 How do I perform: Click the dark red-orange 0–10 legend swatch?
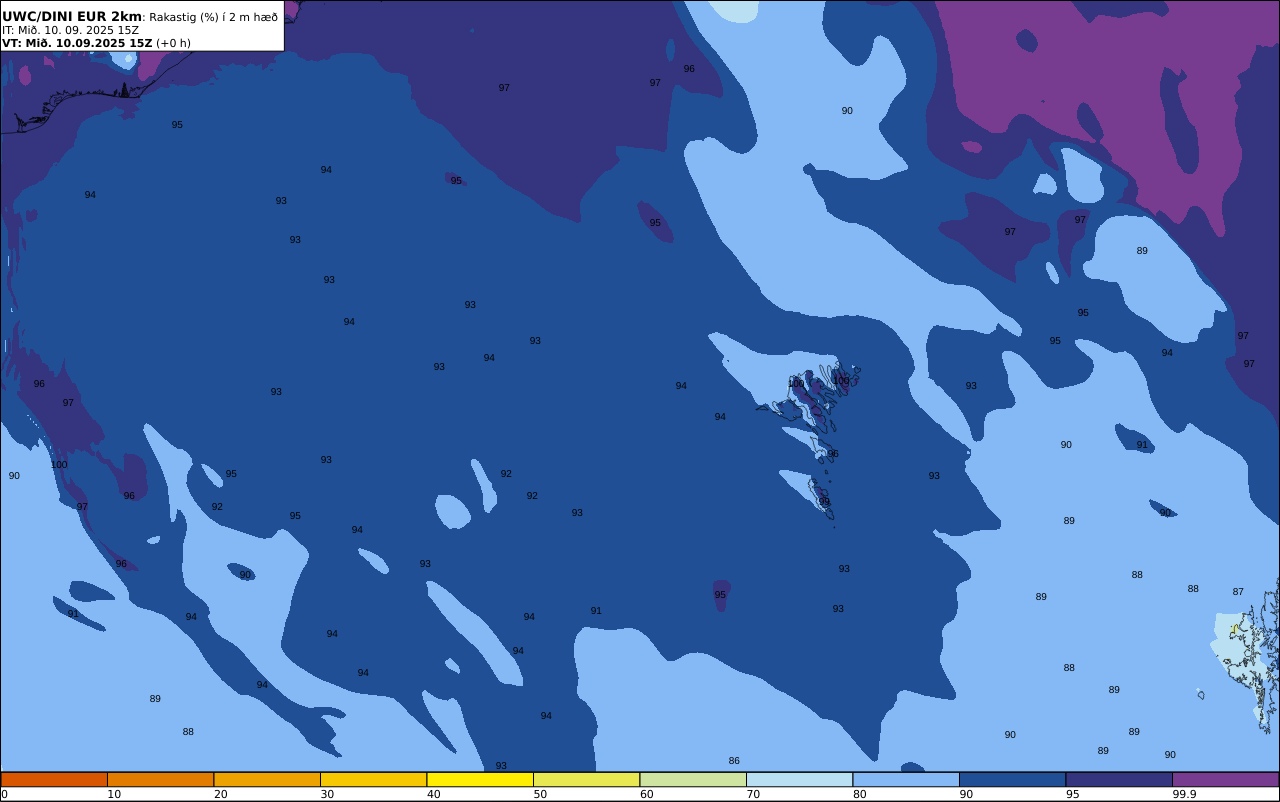click(x=54, y=779)
